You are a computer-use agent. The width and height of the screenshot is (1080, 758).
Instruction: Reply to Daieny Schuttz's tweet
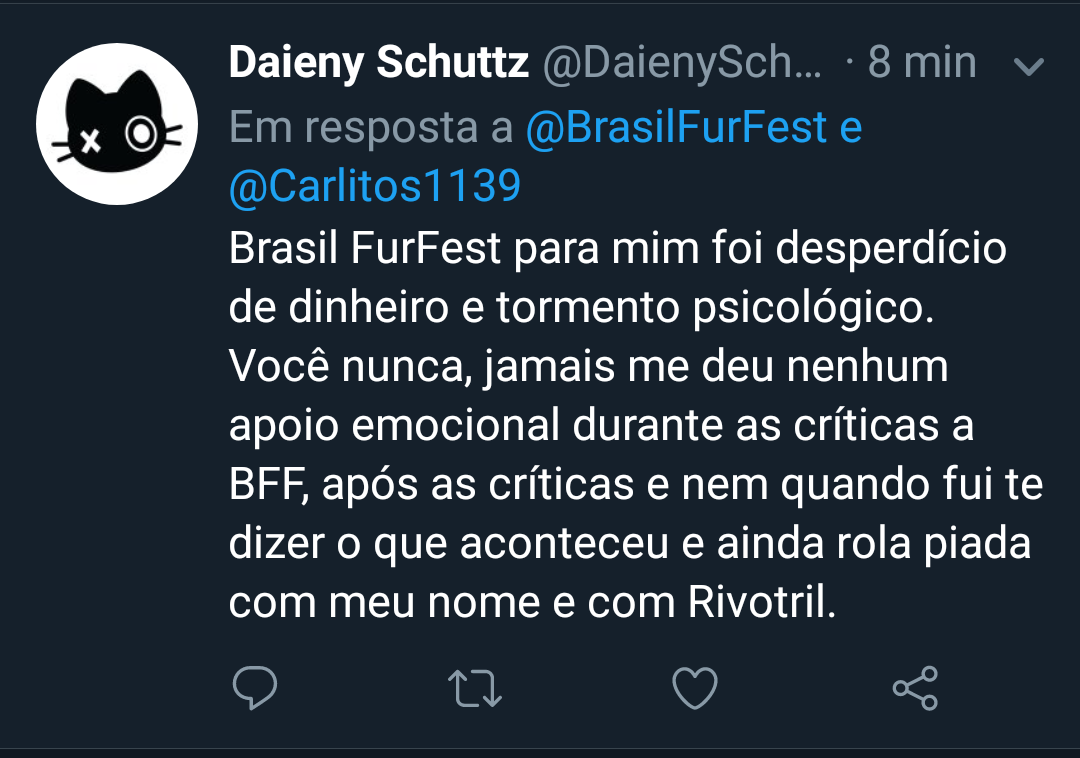coord(254,688)
